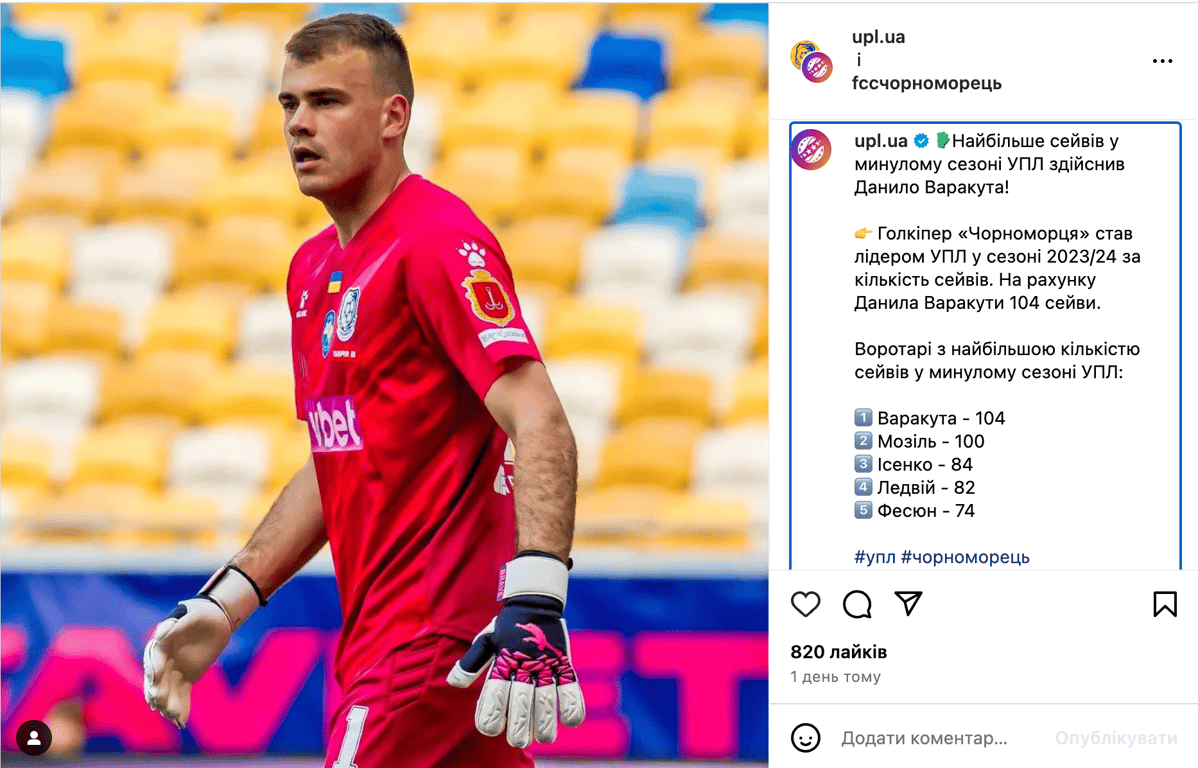Viewport: 1198px width, 768px height.
Task: Open emoji picker smiley icon
Action: (x=805, y=737)
